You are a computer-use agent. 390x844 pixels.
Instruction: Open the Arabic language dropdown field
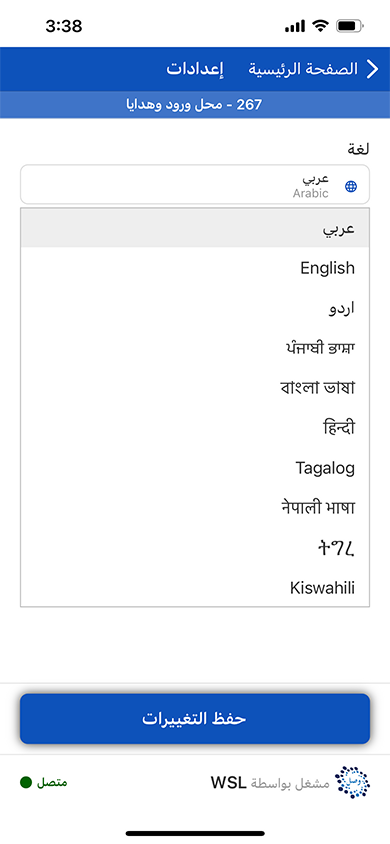click(x=195, y=185)
